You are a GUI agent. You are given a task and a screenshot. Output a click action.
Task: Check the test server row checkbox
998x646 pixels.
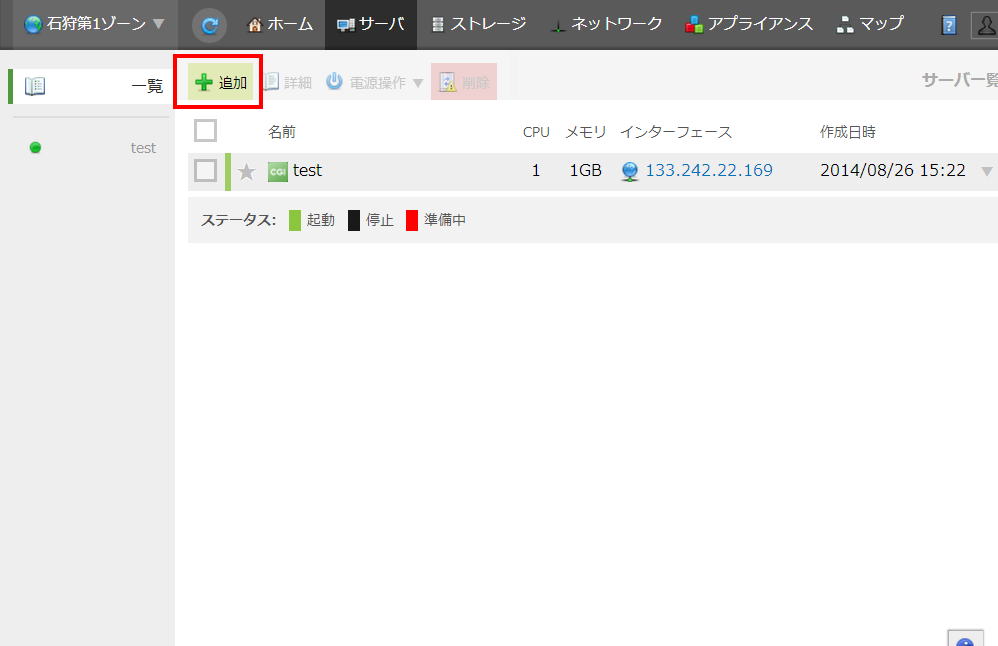[205, 171]
